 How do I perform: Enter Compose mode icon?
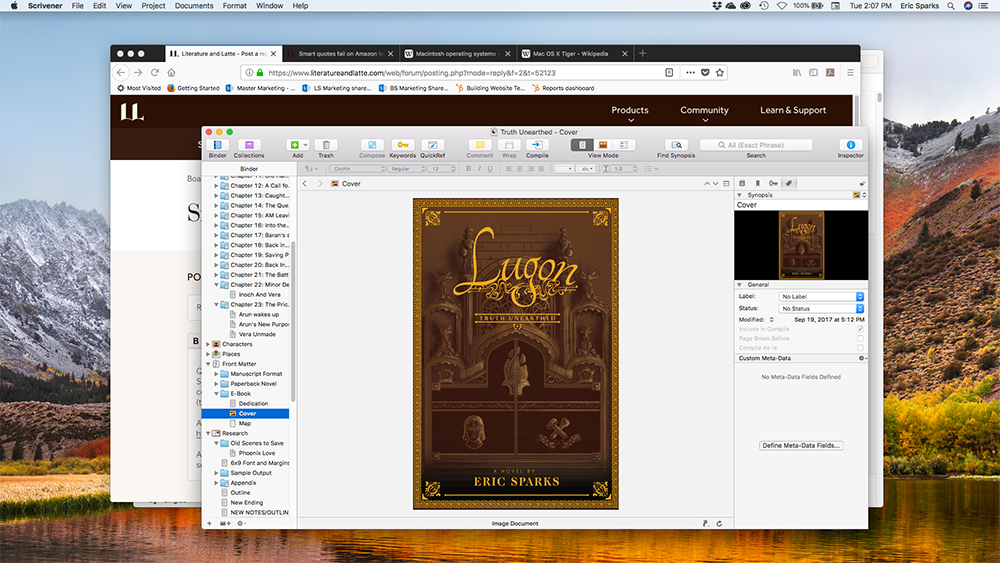click(372, 145)
